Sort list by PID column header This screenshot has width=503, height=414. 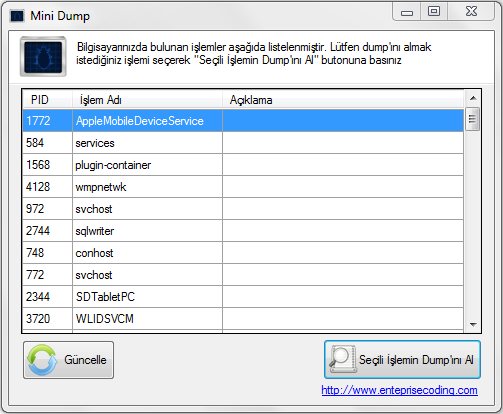[47, 100]
